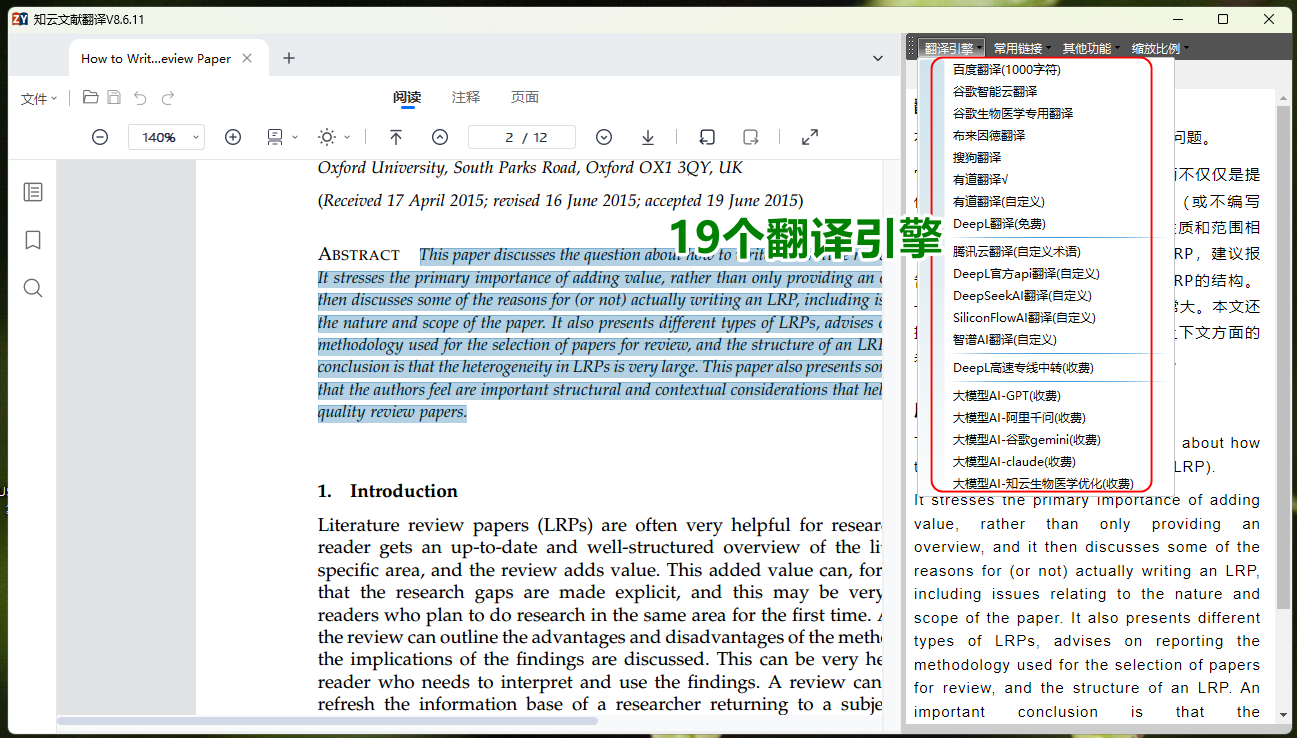Image resolution: width=1297 pixels, height=738 pixels.
Task: Undo with the left curved arrow
Action: (x=140, y=98)
